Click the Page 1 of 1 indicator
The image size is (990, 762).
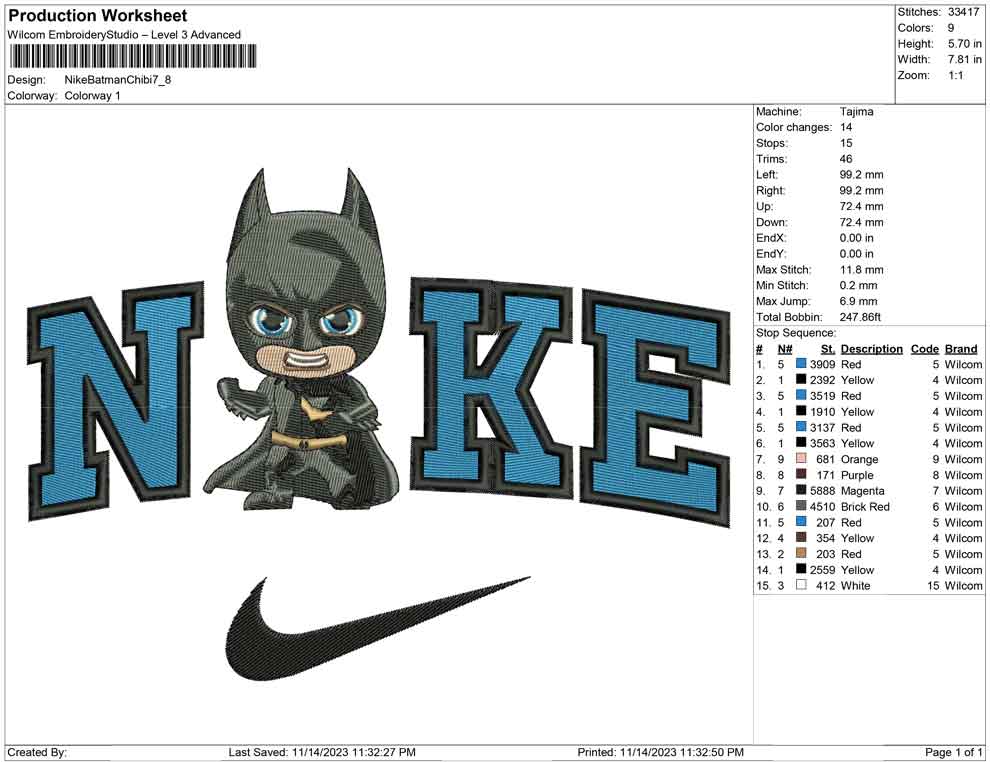pyautogui.click(x=953, y=752)
